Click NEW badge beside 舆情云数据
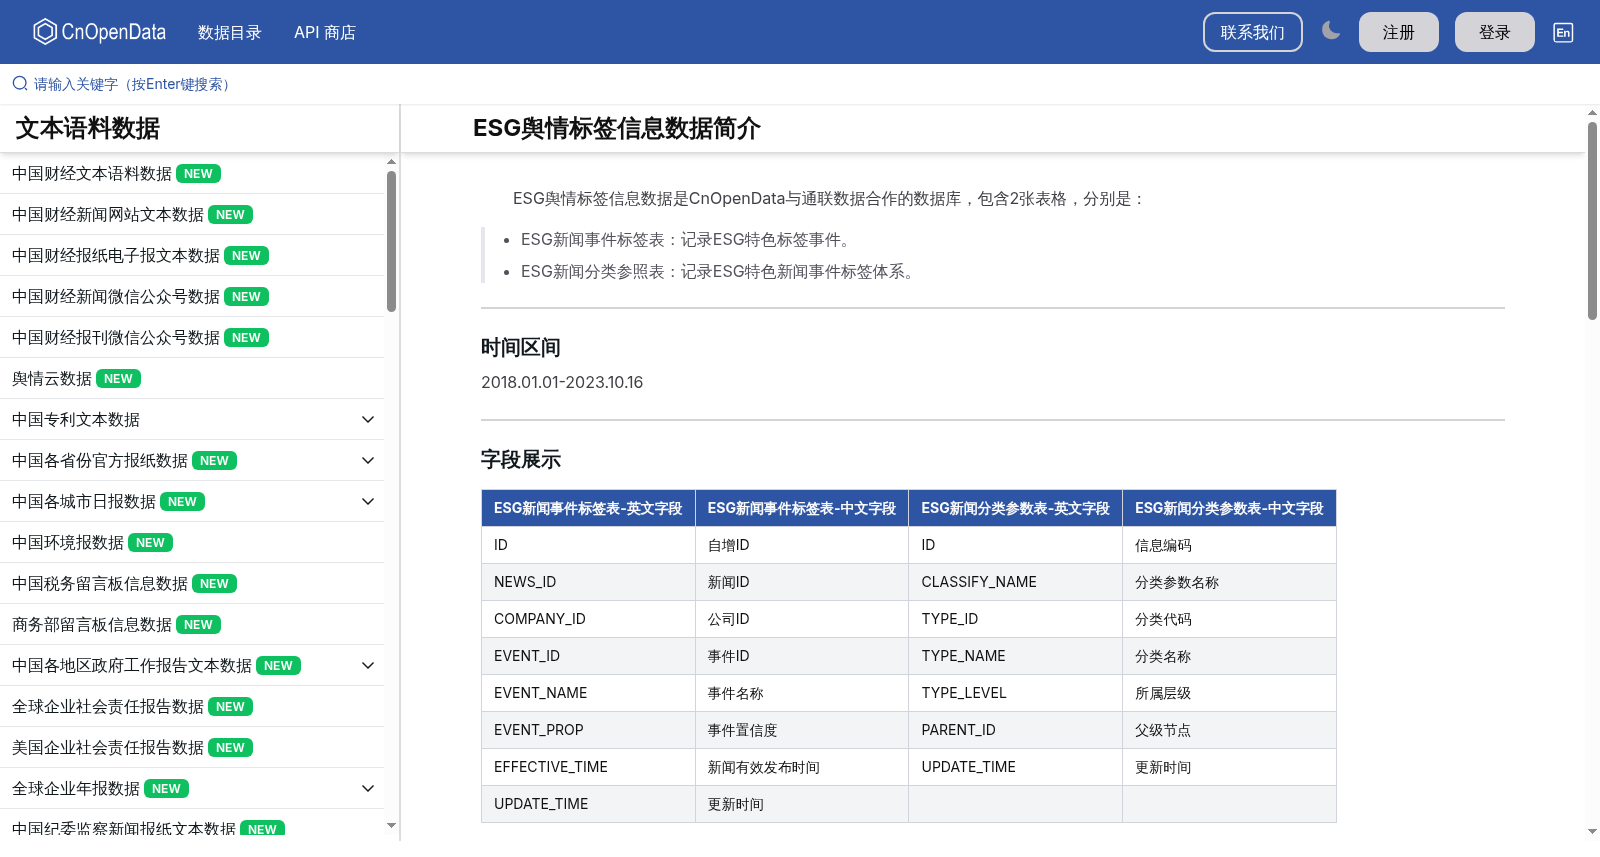 [118, 379]
